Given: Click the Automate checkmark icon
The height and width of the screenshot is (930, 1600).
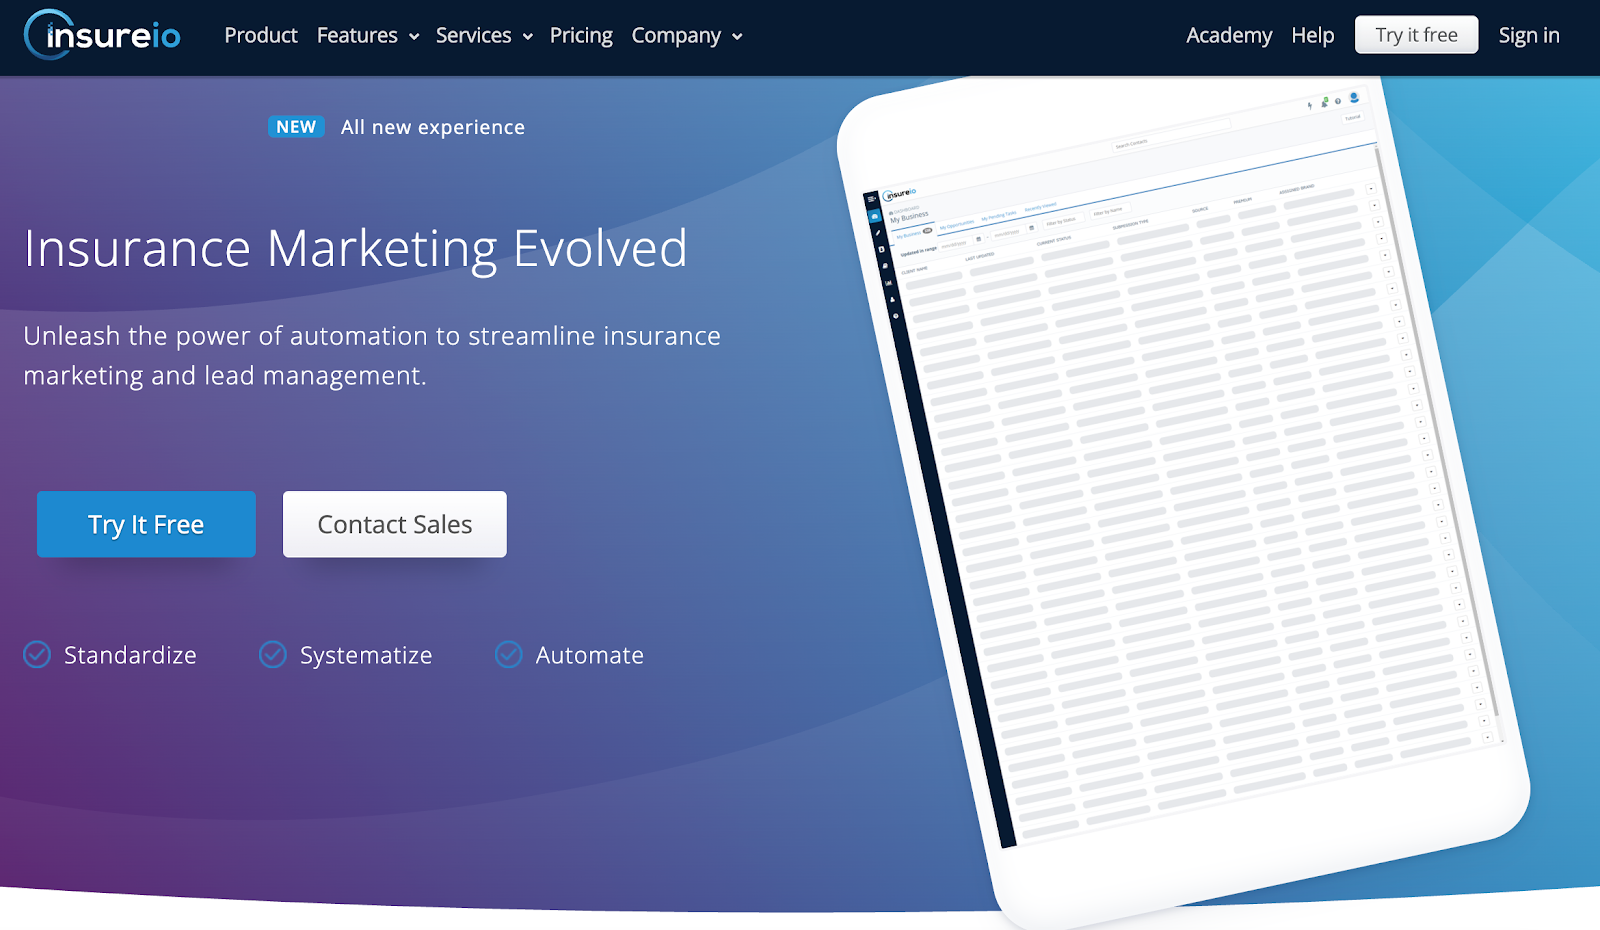Looking at the screenshot, I should click(509, 655).
